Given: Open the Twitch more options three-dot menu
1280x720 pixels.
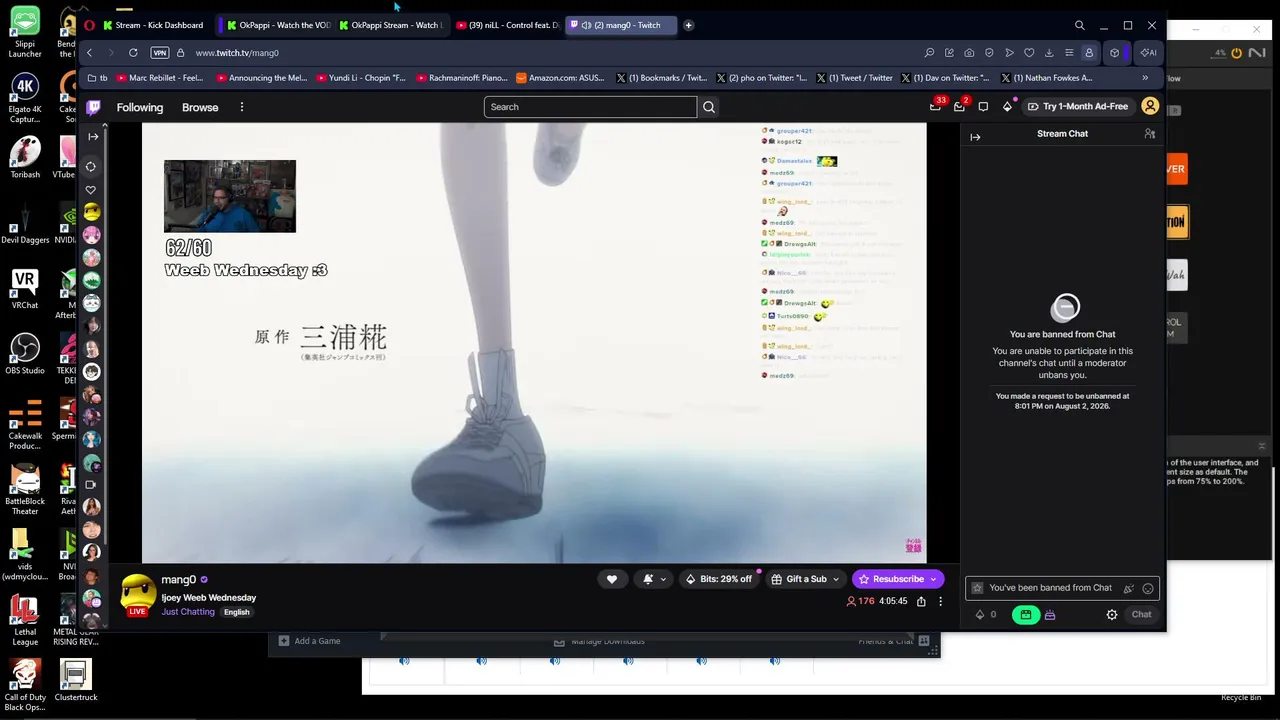Looking at the screenshot, I should tap(241, 107).
